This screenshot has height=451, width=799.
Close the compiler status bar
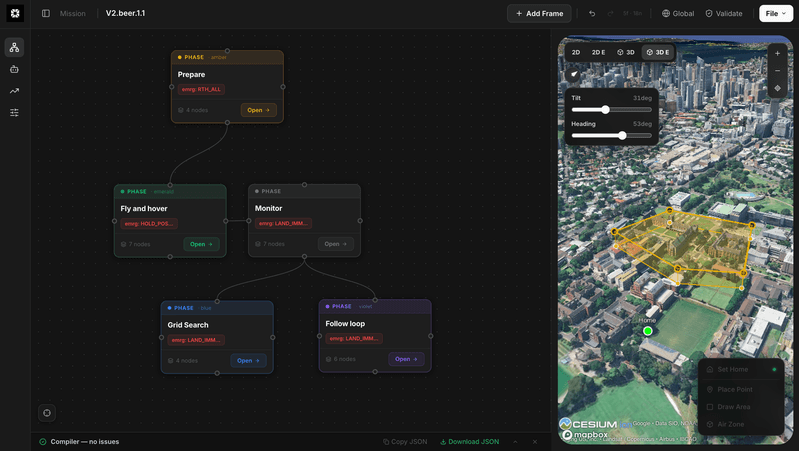click(x=535, y=442)
